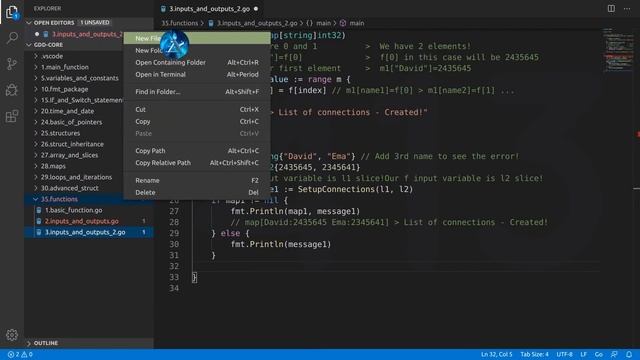Click the unsaved dot on the editor tab
Viewport: 640px width, 360px height.
coord(256,9)
